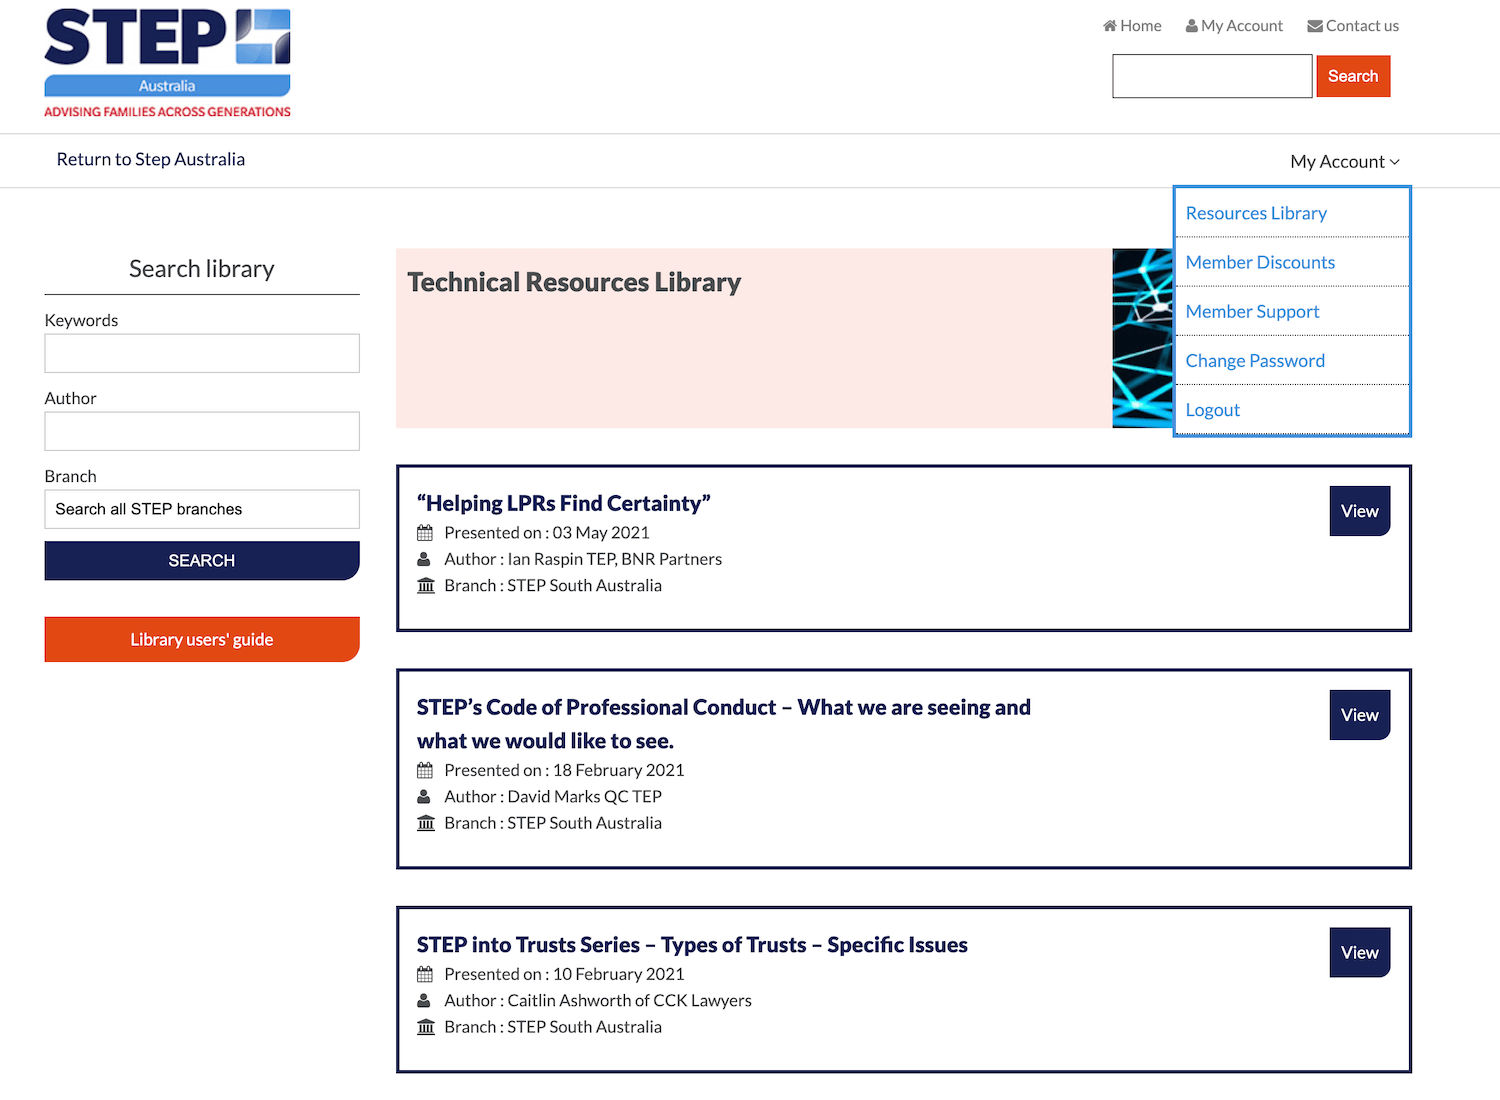Viewport: 1500px width, 1100px height.
Task: Click author icon beside Ian Raspin TEP
Action: pyautogui.click(x=424, y=559)
